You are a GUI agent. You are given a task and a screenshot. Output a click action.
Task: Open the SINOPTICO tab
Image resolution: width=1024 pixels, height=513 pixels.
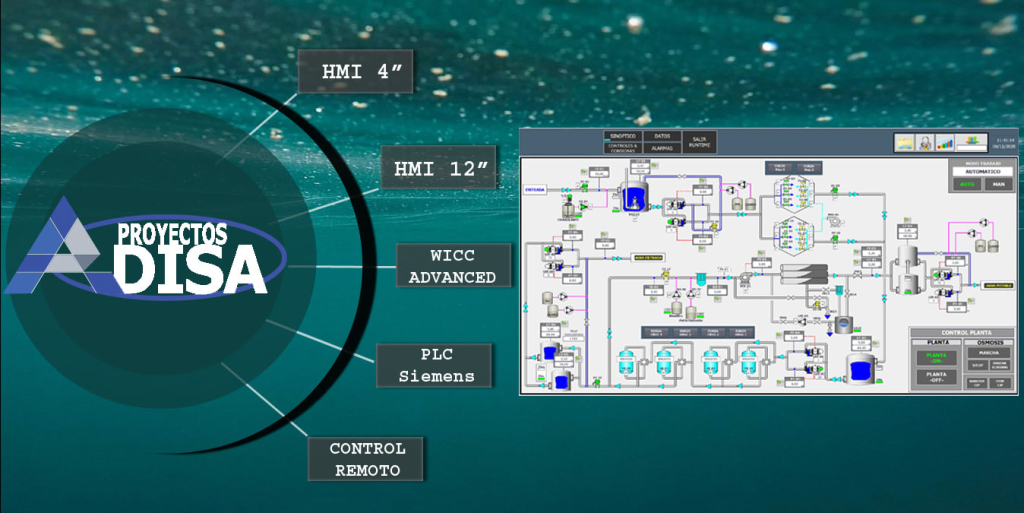623,136
